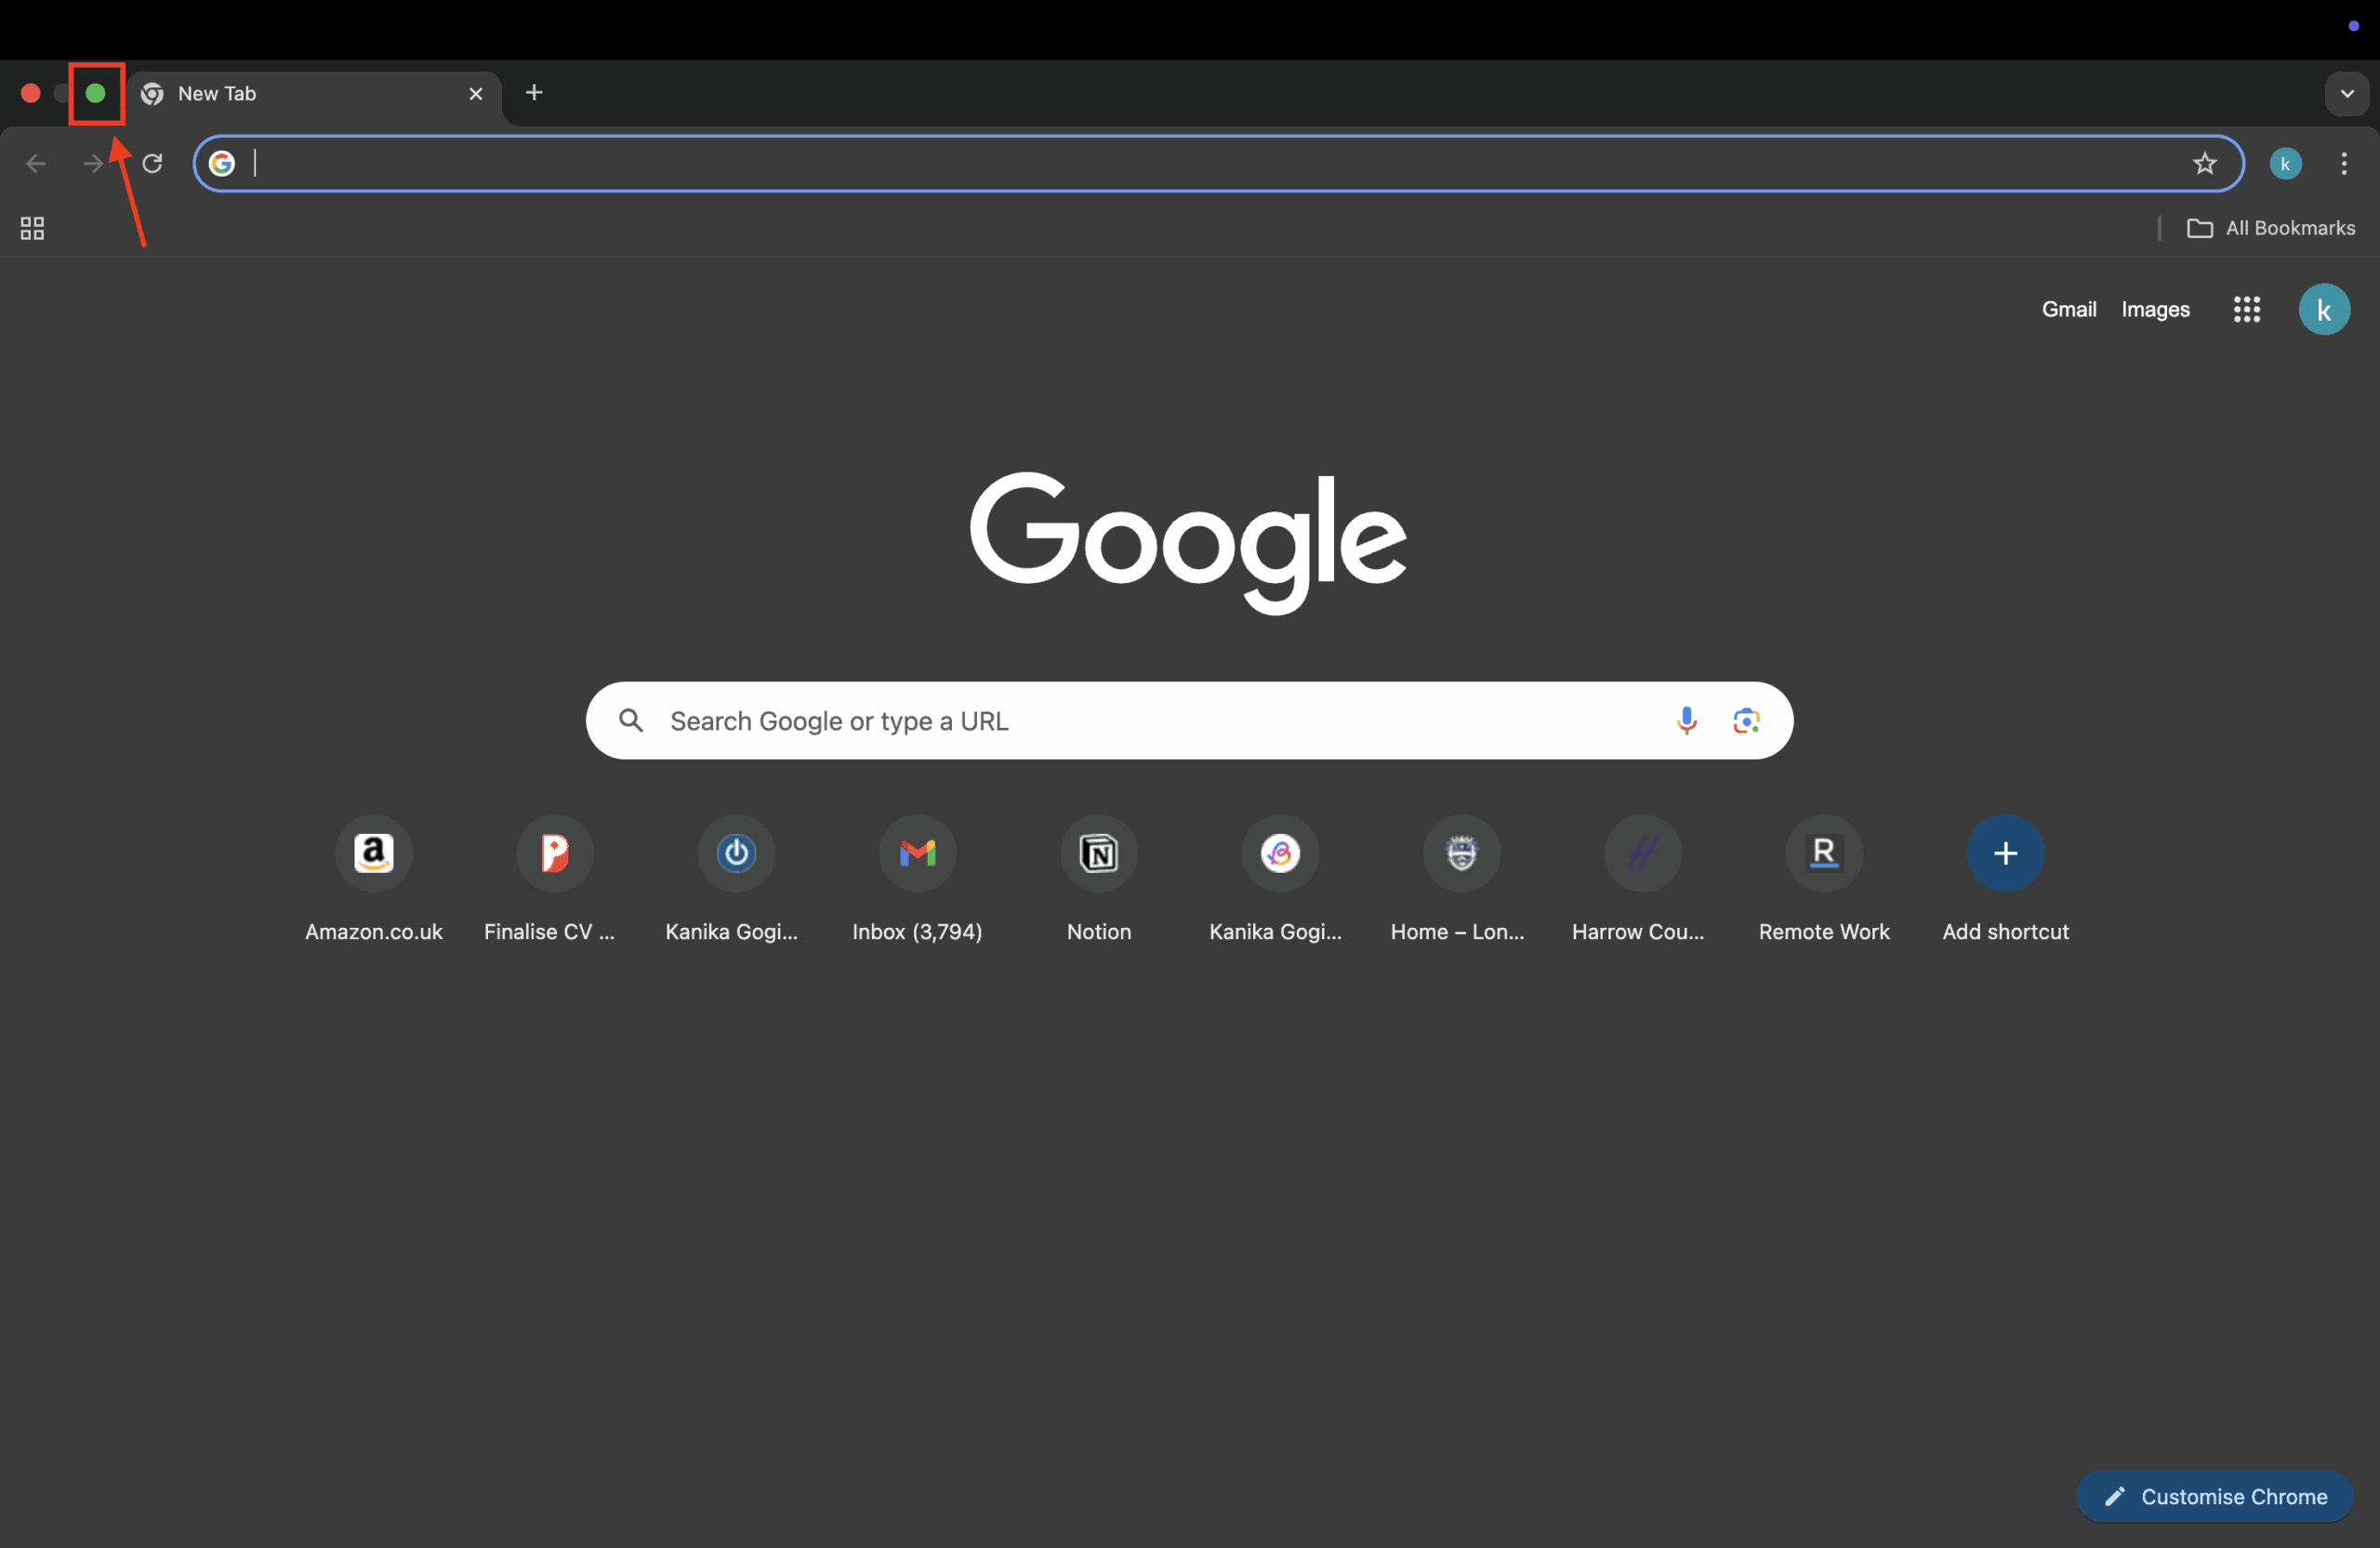2380x1548 pixels.
Task: Open the Notion shortcut
Action: [1098, 853]
